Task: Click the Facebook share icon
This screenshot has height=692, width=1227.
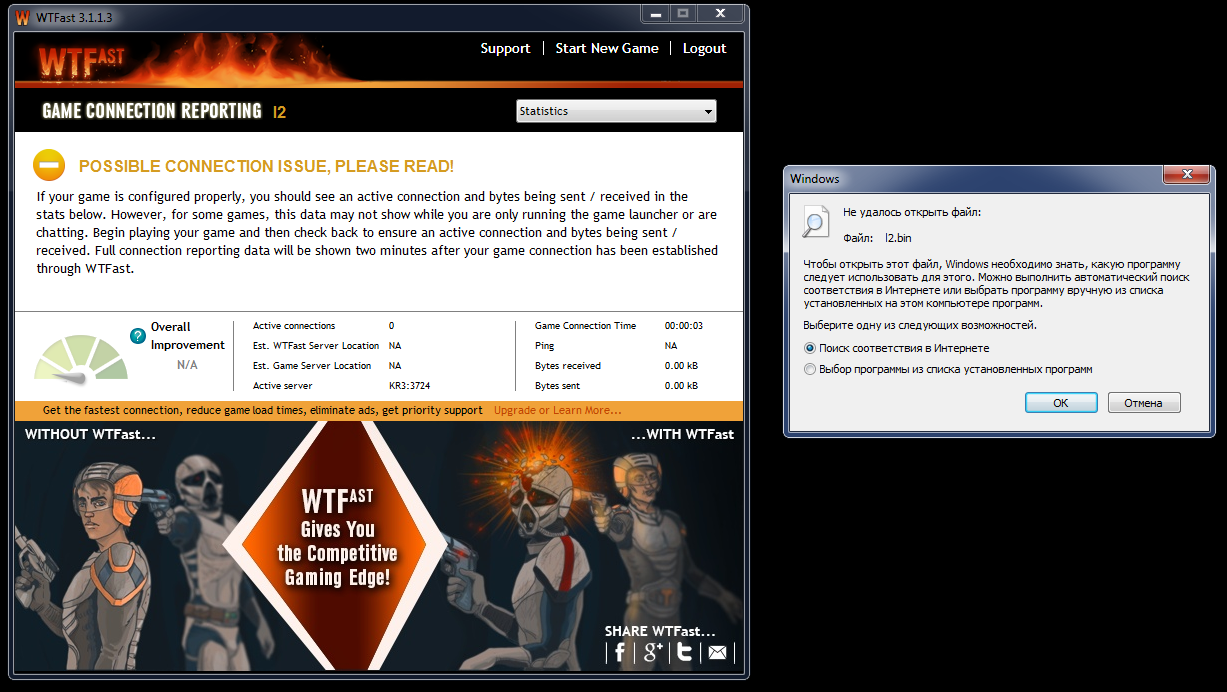Action: pyautogui.click(x=620, y=653)
